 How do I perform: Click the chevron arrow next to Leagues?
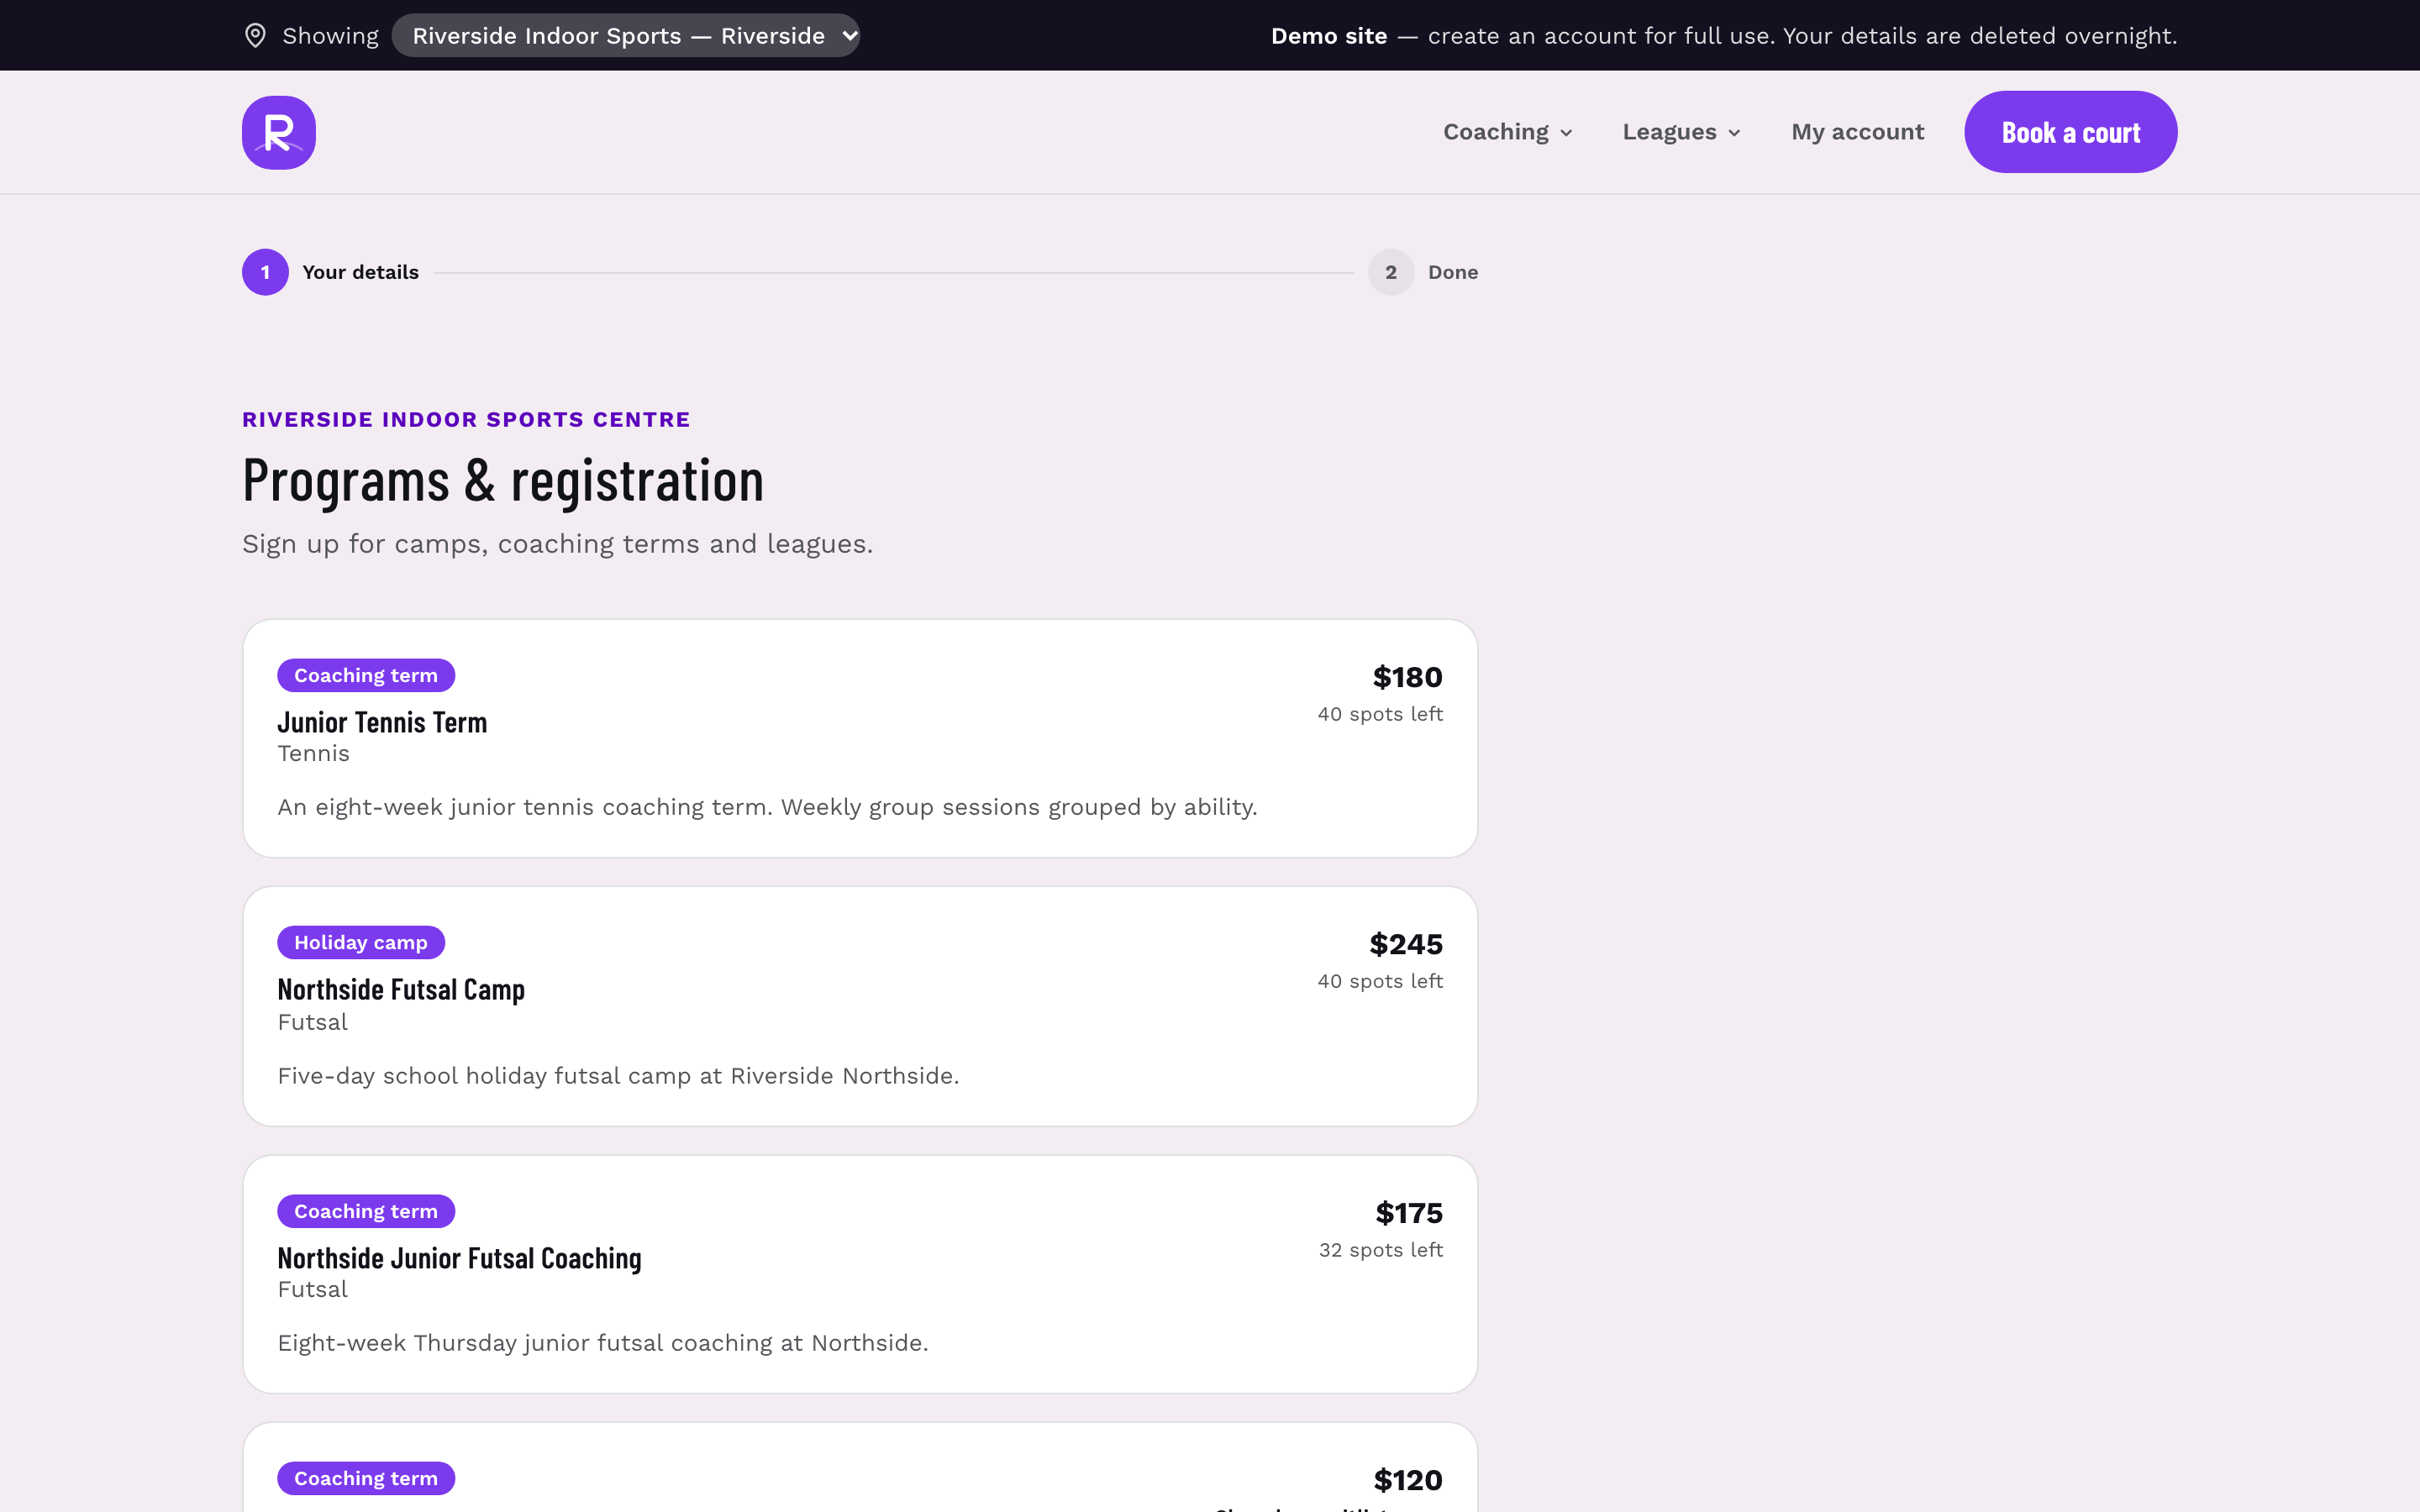[1734, 133]
